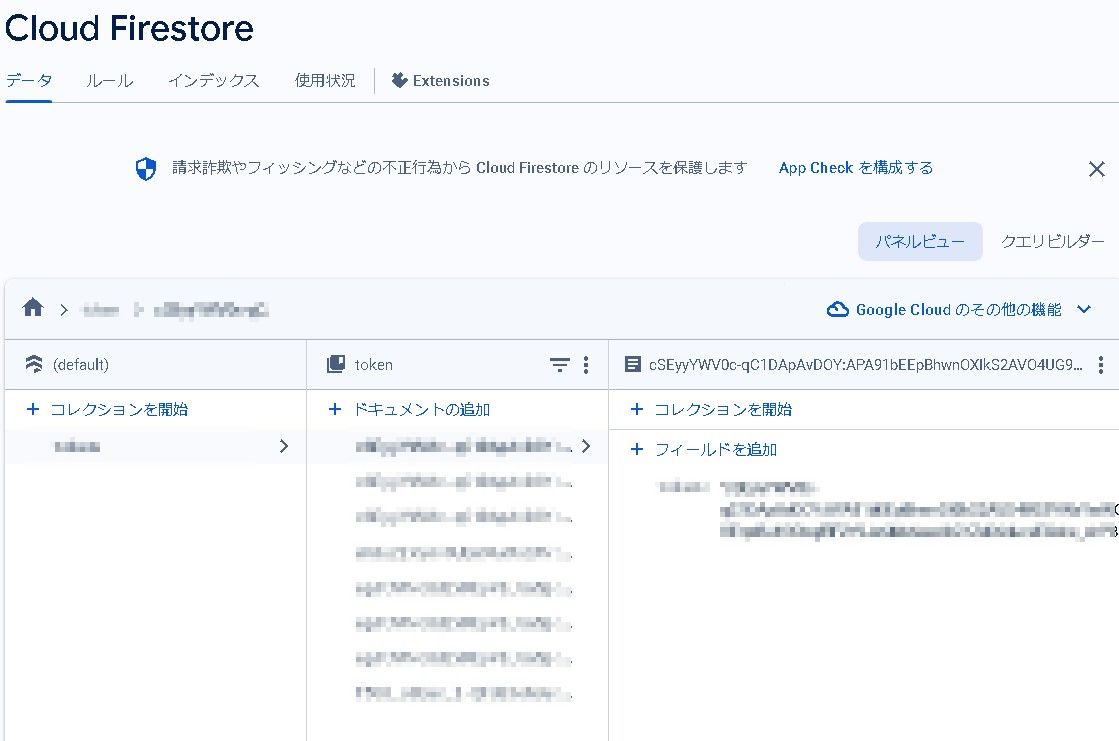This screenshot has height=741, width=1119.
Task: Expand the collection row chevron in left panel
Action: tap(284, 446)
